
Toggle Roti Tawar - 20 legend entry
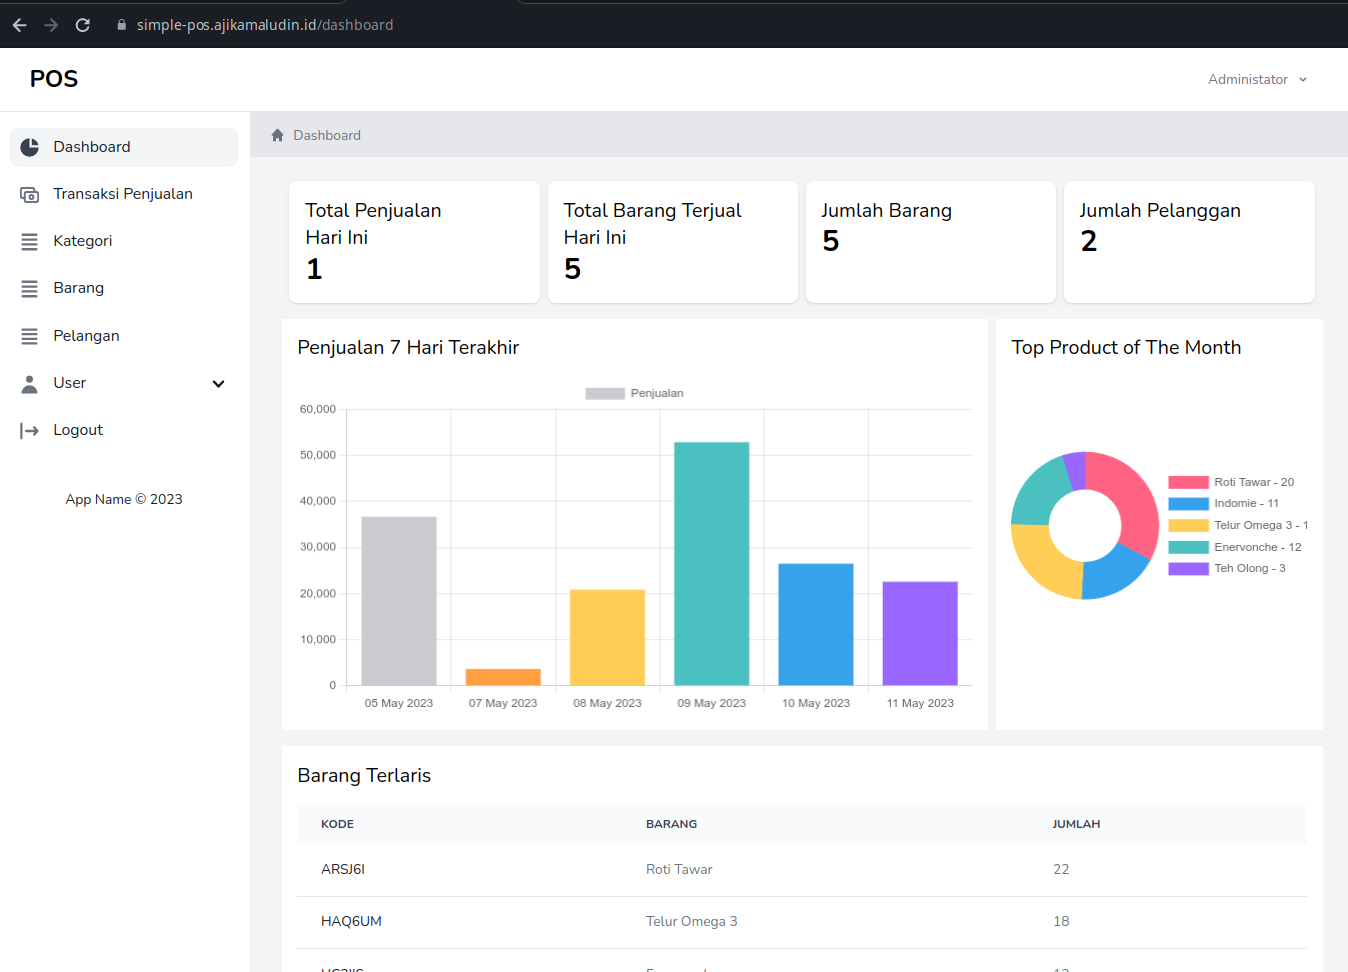[x=1231, y=482]
